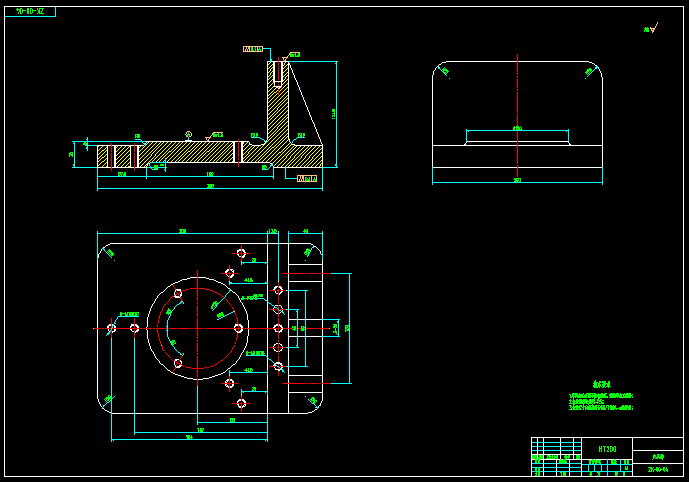This screenshot has height=482, width=689.
Task: Select the surface roughness symbol in the sheet's top-right corner
Action: (651, 29)
